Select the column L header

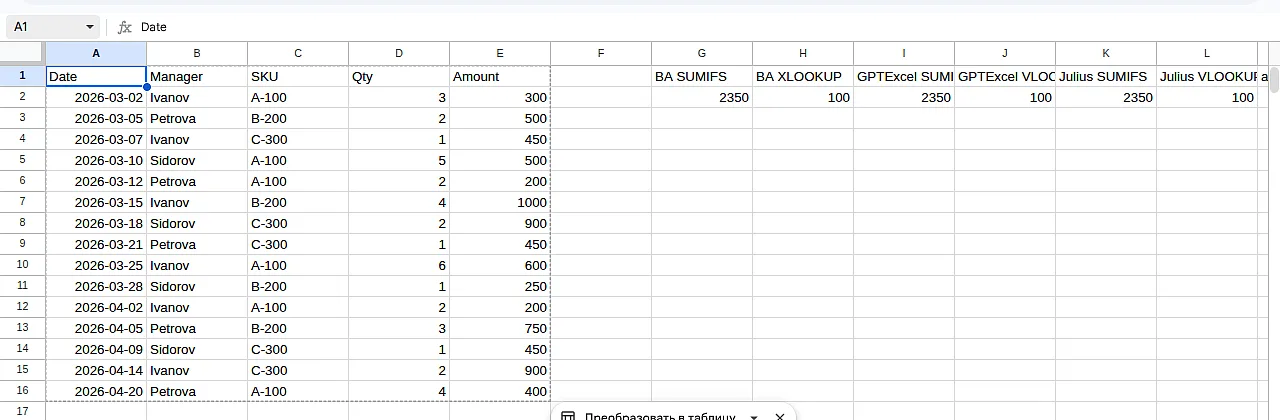point(1207,53)
